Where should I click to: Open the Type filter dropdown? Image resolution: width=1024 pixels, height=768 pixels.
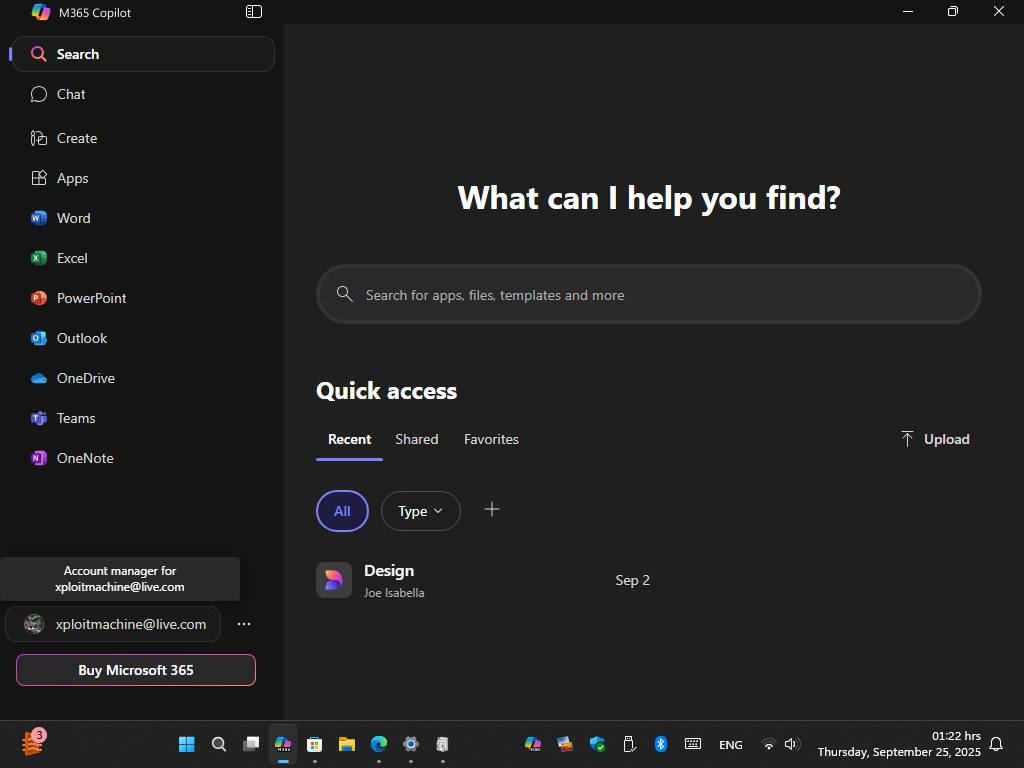[x=420, y=511]
